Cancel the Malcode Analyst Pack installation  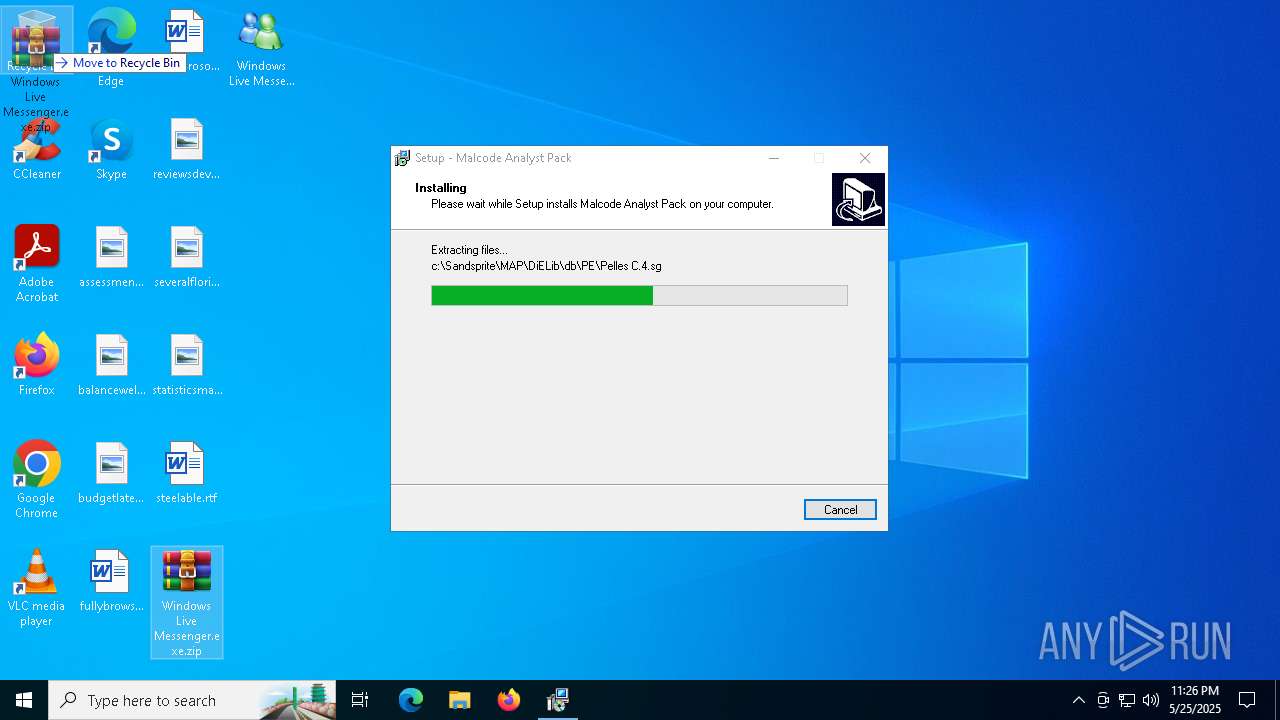pyautogui.click(x=840, y=510)
